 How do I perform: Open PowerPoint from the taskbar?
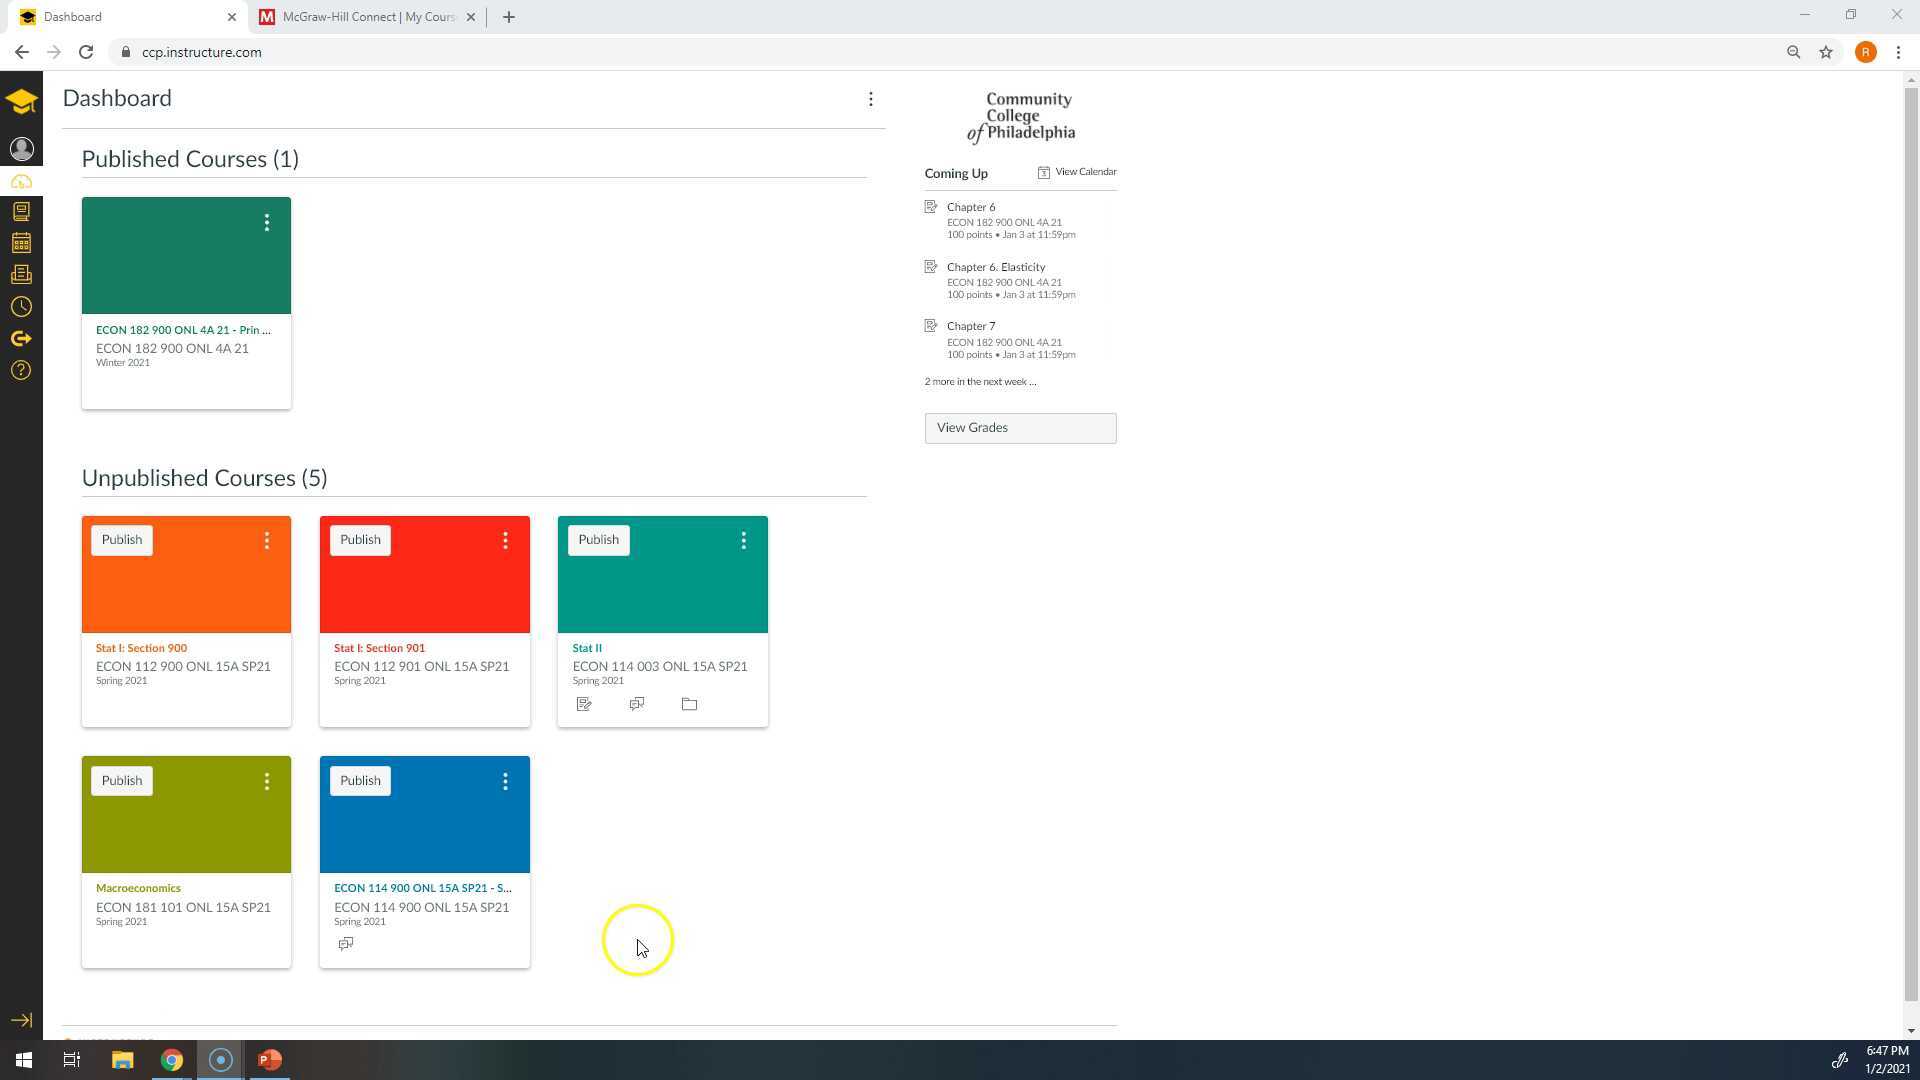click(x=270, y=1060)
